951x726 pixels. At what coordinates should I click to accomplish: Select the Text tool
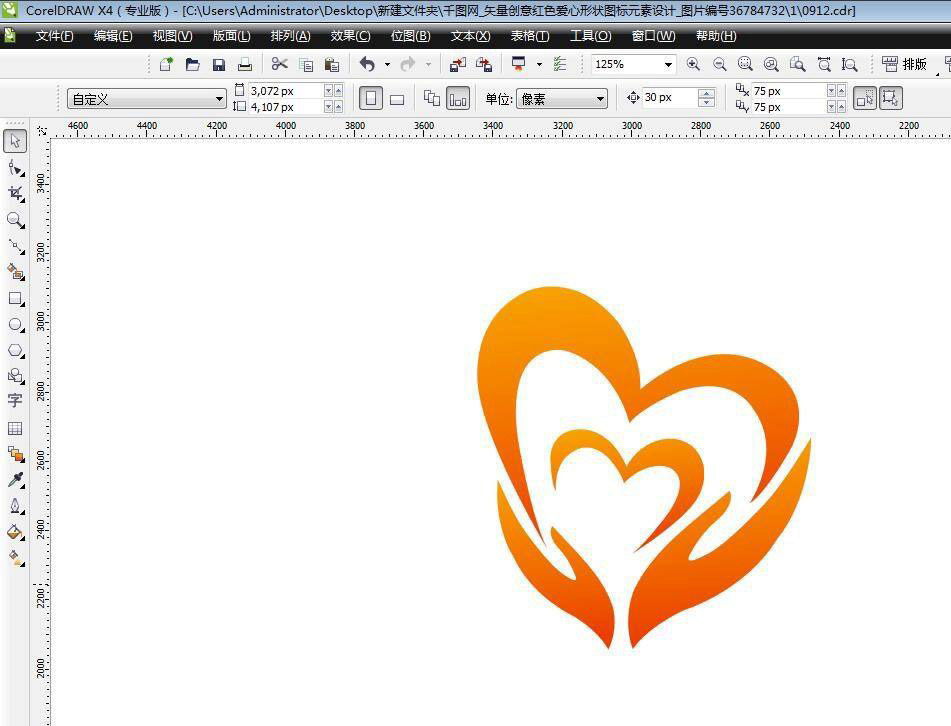15,400
